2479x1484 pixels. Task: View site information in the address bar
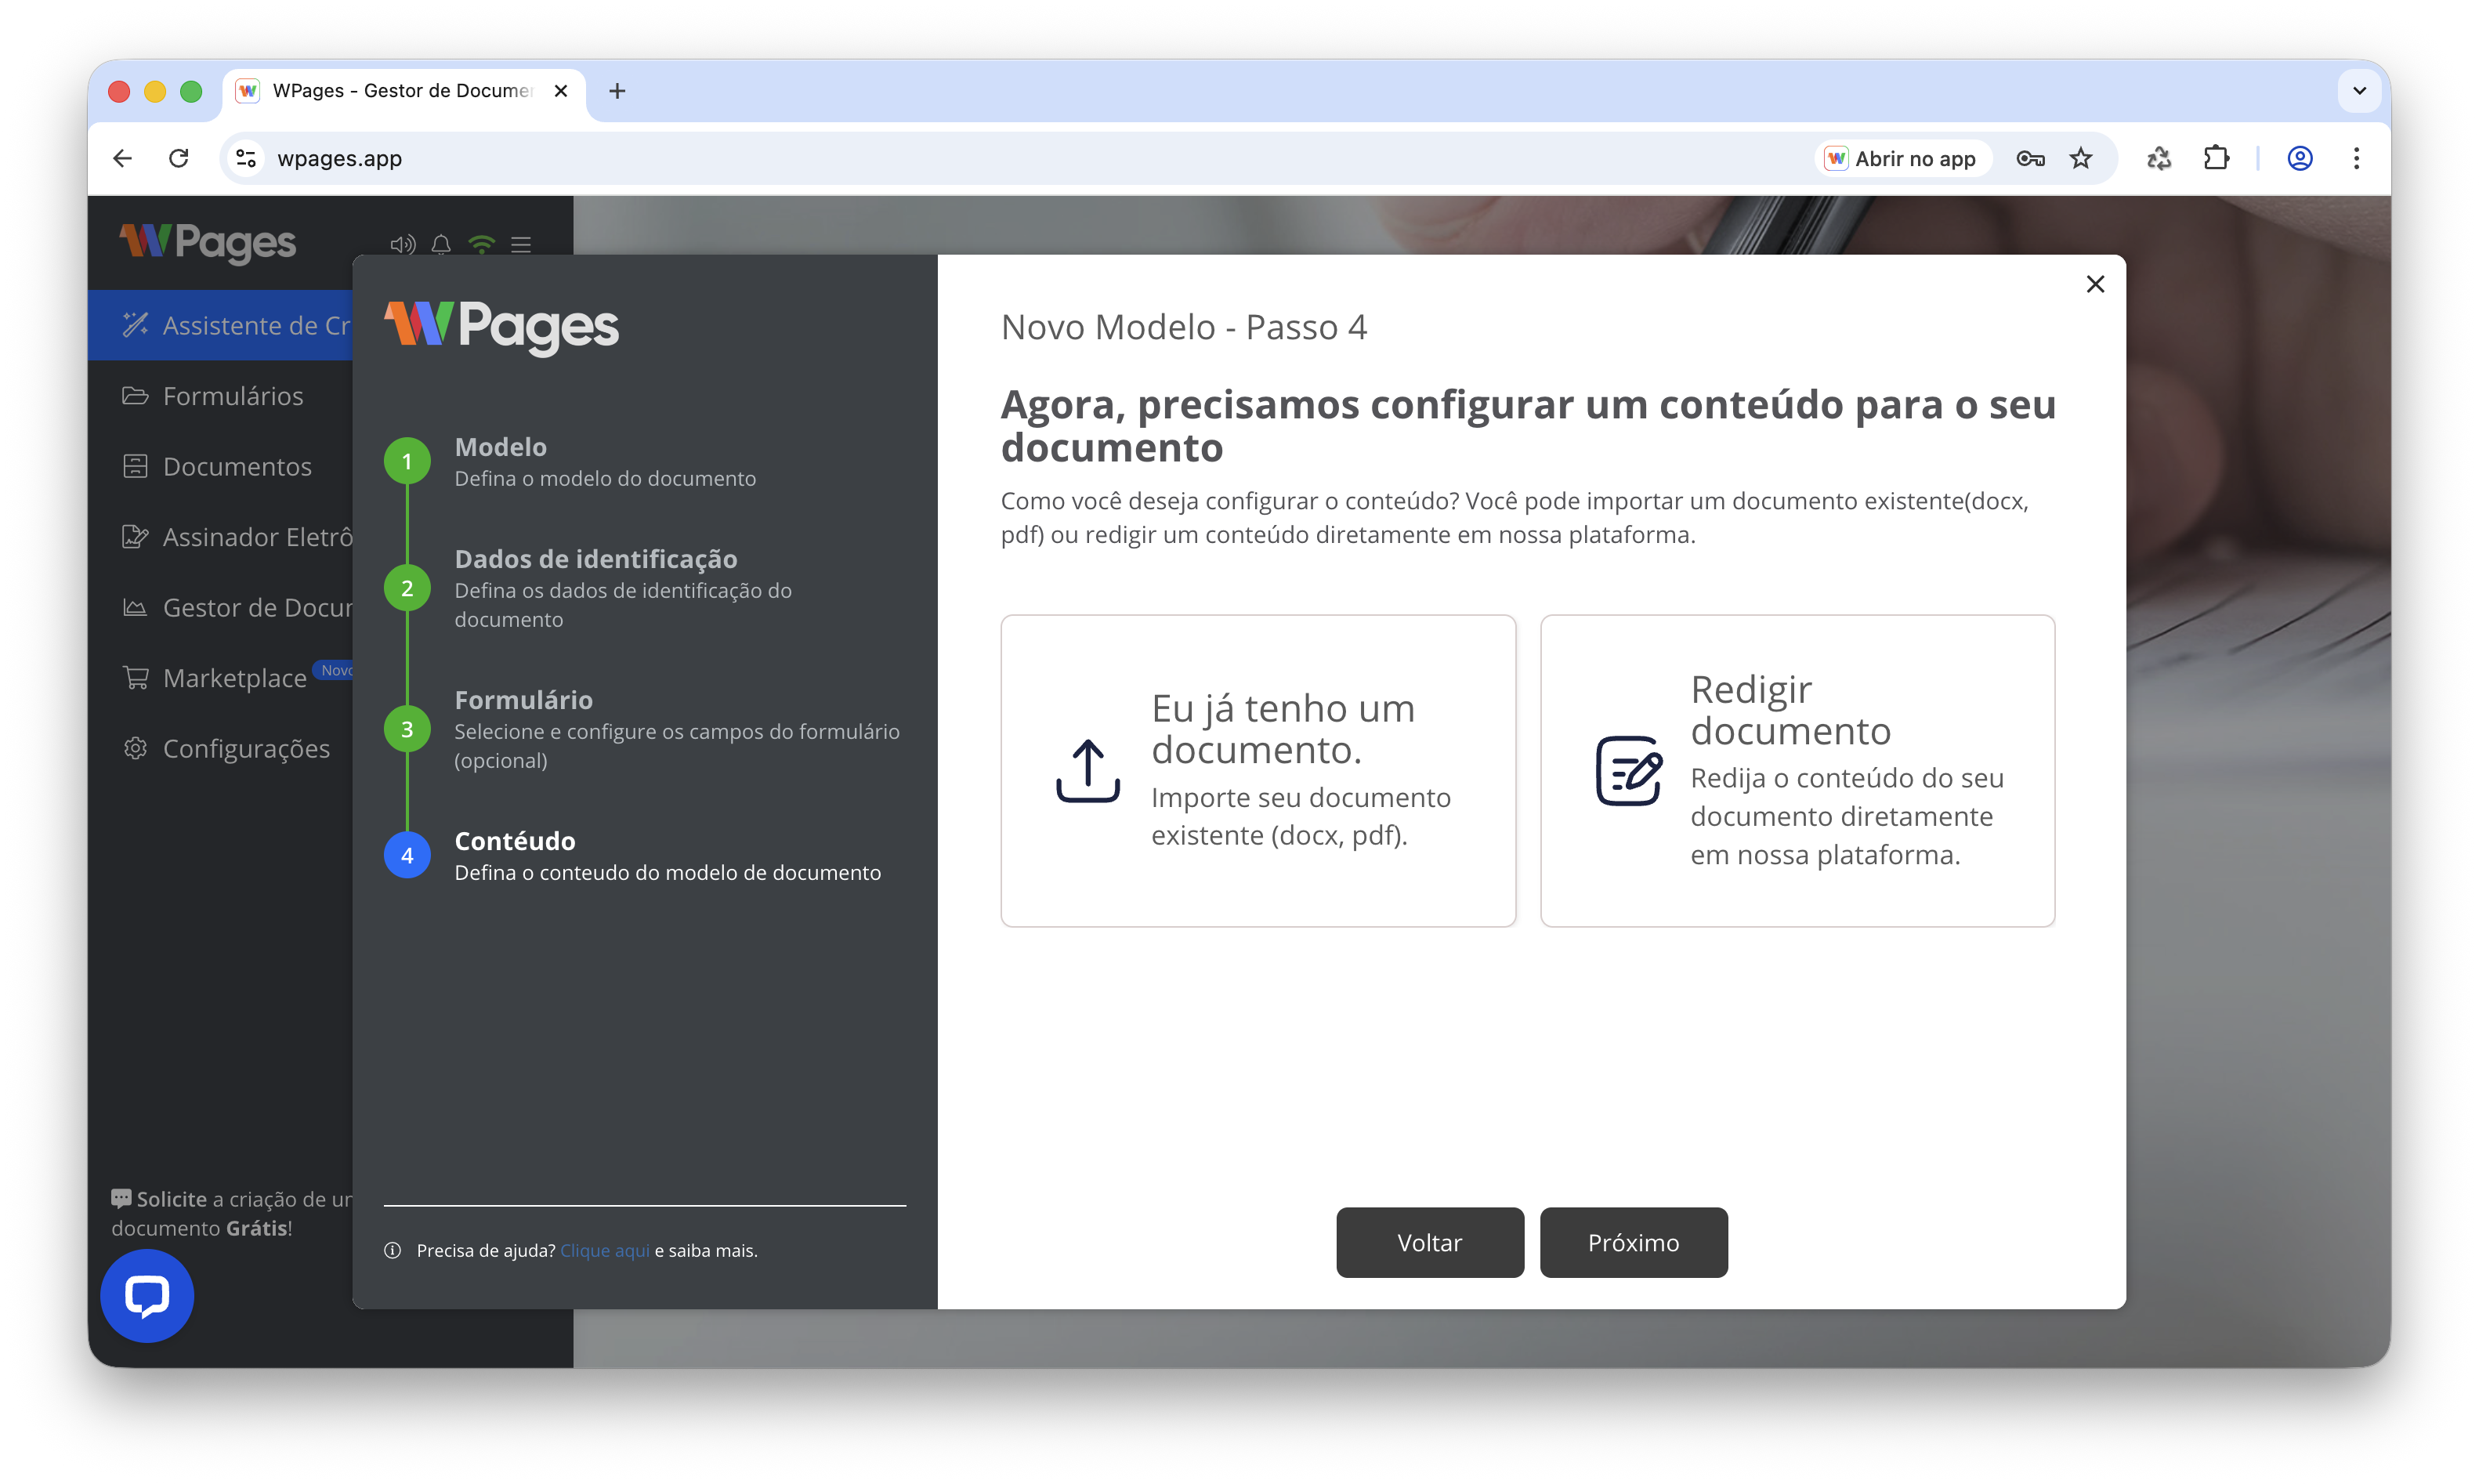pos(244,158)
